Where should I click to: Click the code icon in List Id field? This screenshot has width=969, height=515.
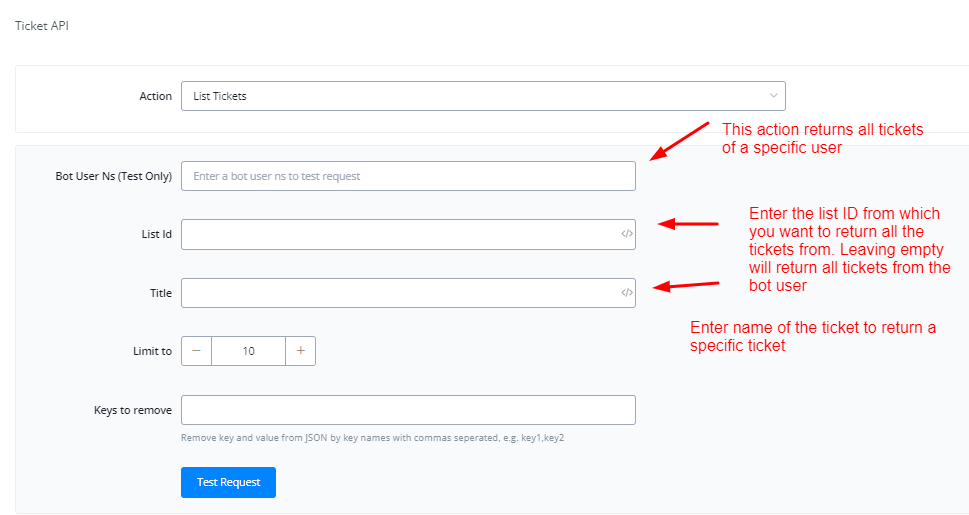coord(627,234)
